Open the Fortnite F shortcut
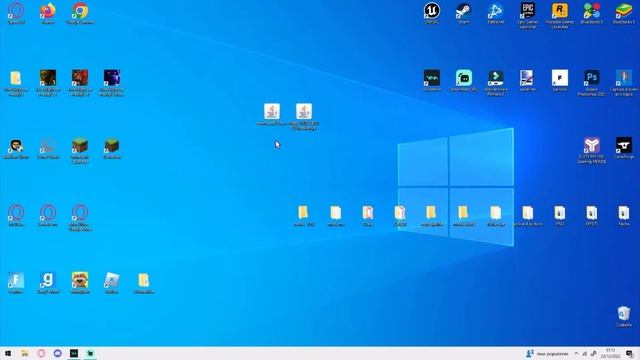The image size is (640, 360). [16, 280]
